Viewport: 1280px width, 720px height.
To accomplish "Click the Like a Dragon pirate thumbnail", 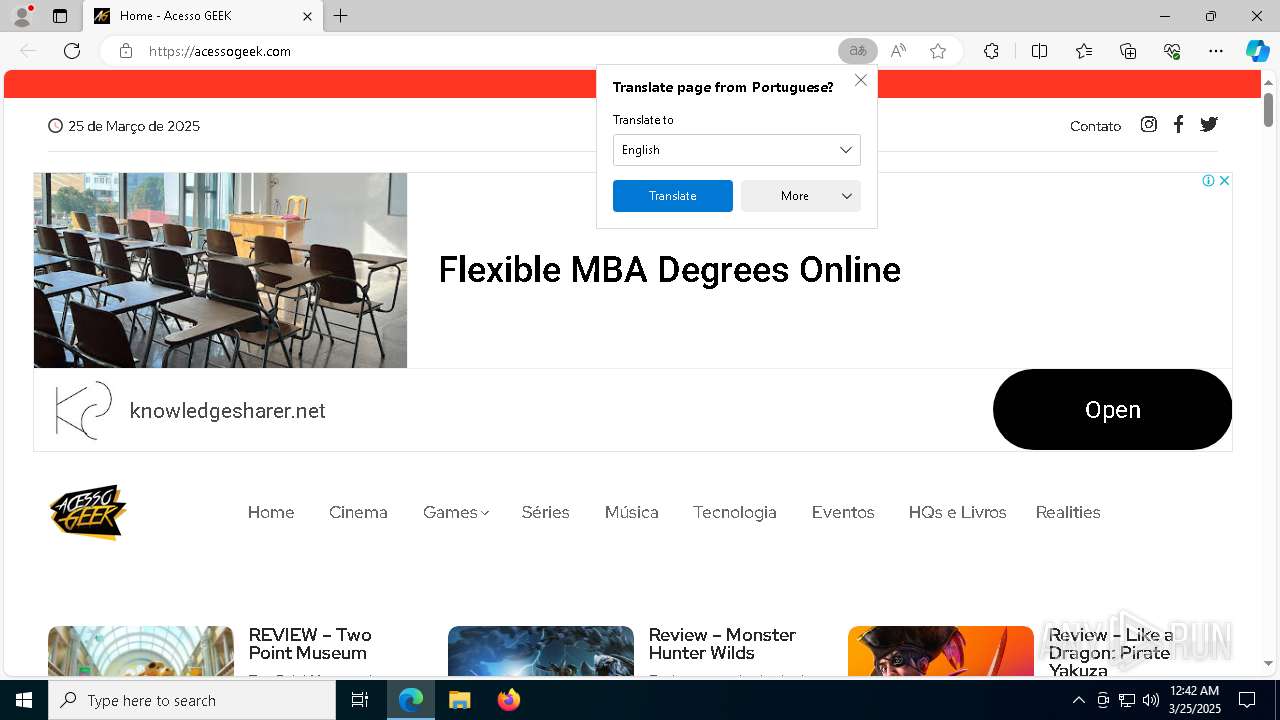I will pyautogui.click(x=941, y=651).
